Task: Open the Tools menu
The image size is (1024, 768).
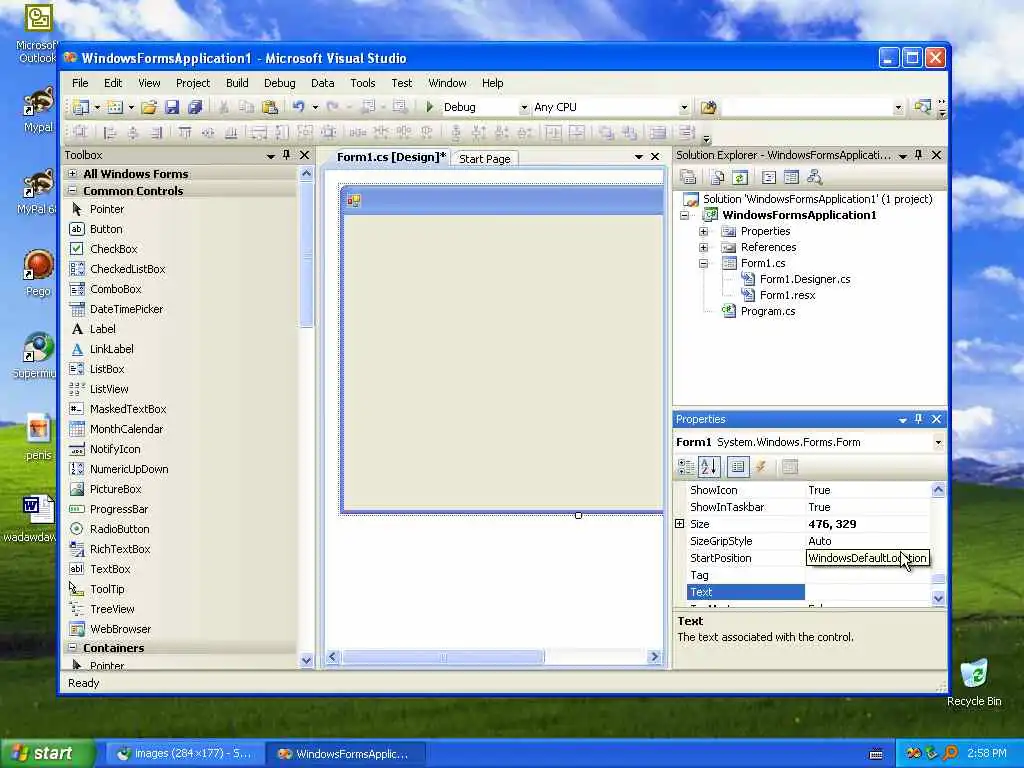Action: [x=362, y=83]
